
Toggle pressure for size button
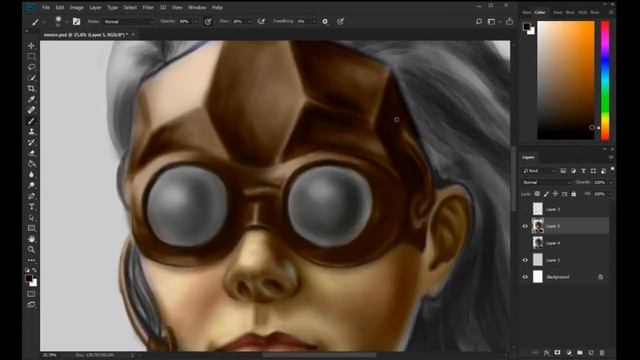tap(340, 21)
